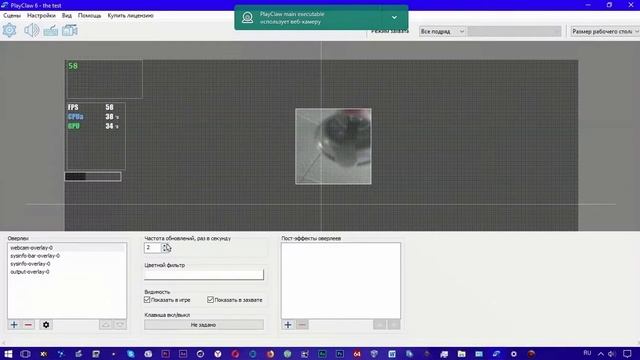The image size is (640, 360).
Task: Open the 'Помощь' menu
Action: [89, 16]
